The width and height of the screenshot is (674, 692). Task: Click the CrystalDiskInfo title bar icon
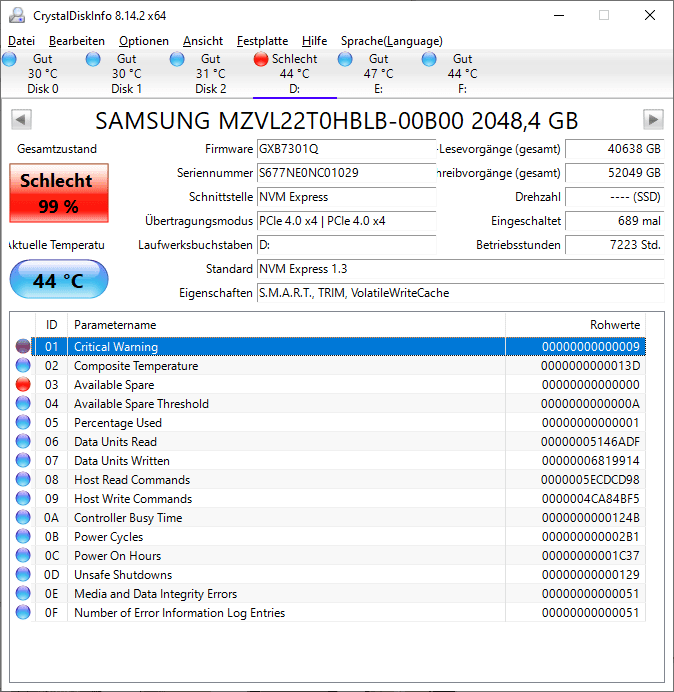coord(17,15)
